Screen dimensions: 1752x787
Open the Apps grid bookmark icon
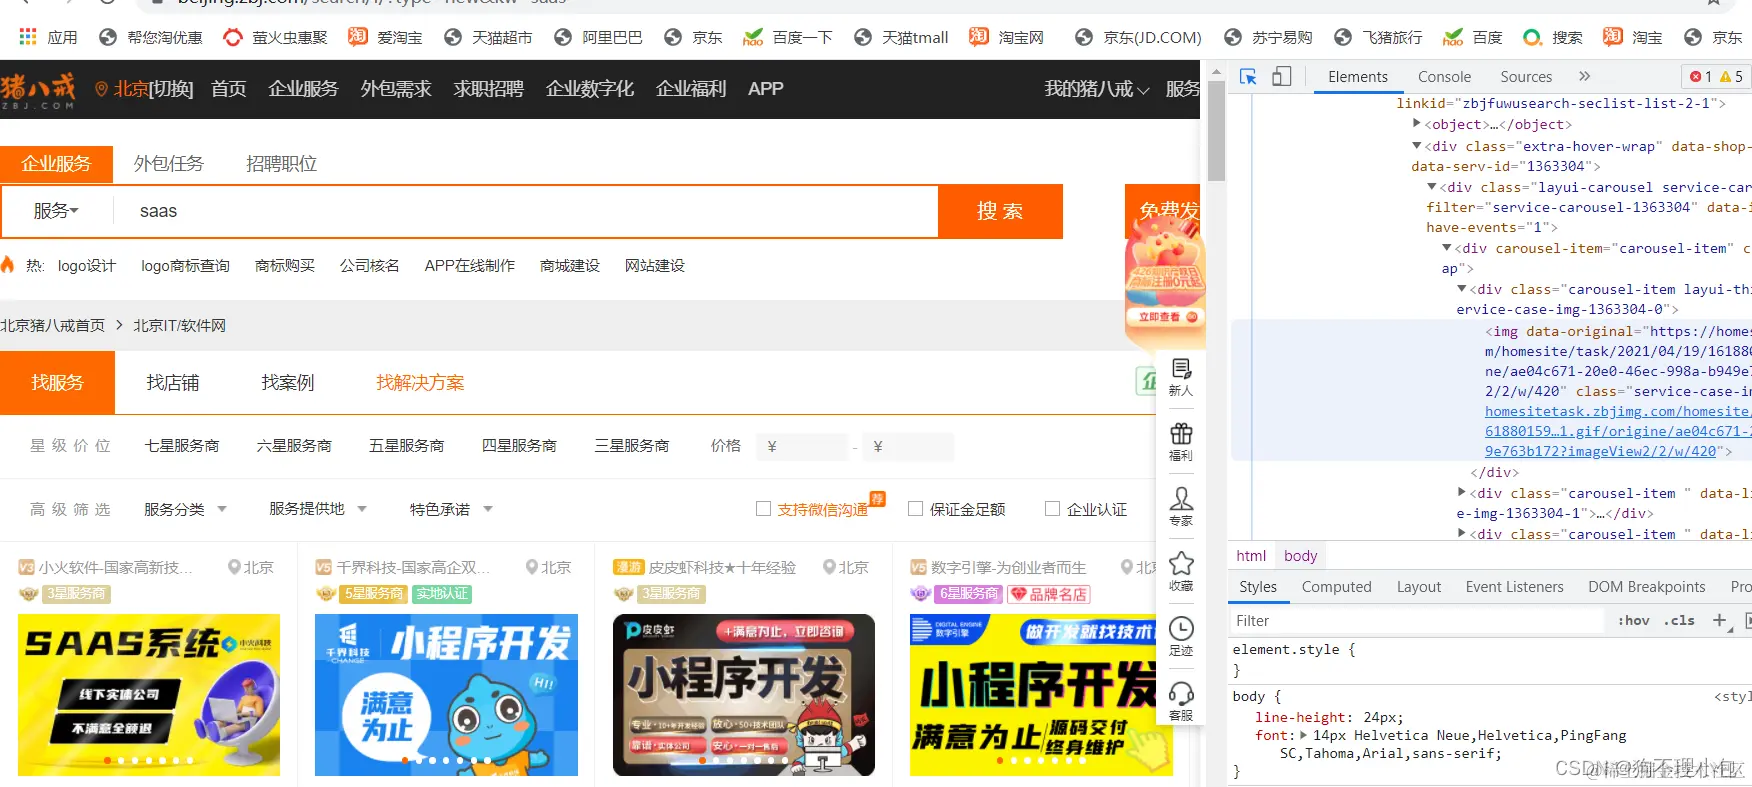tap(28, 37)
